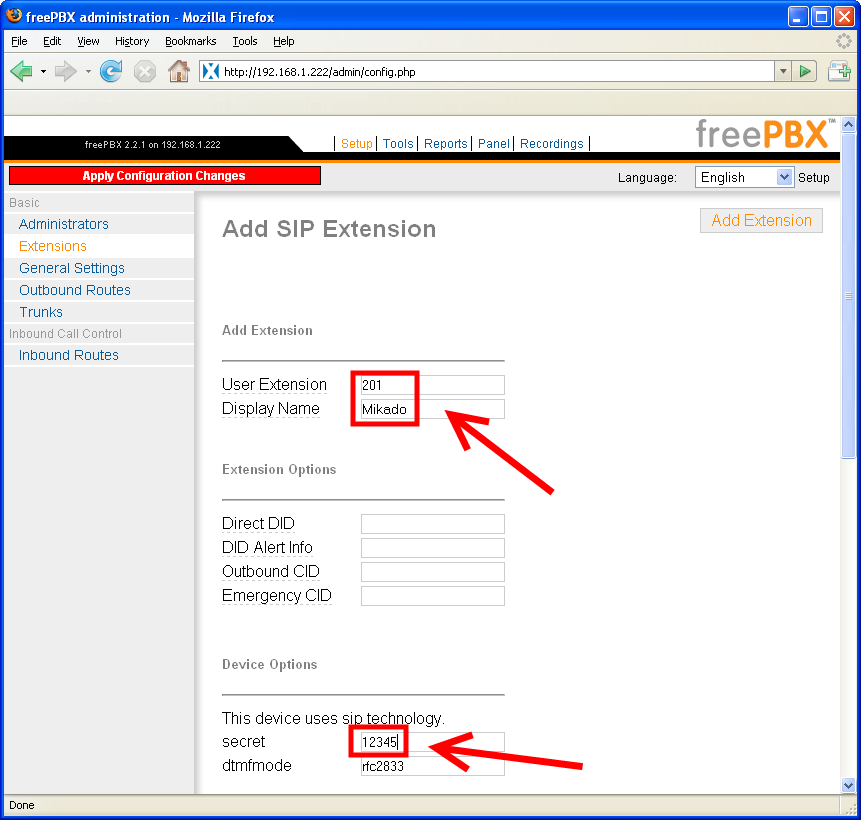Open General Settings in the sidebar

tap(72, 268)
